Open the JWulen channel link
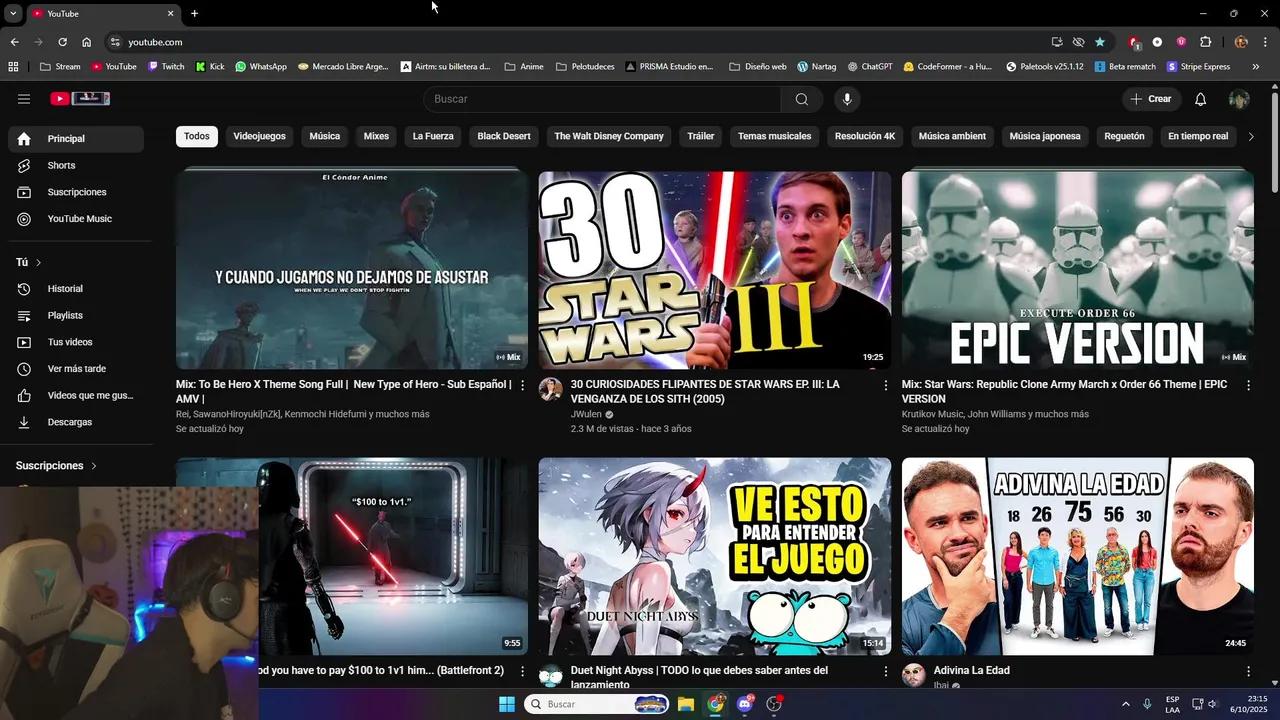This screenshot has width=1280, height=720. (585, 414)
